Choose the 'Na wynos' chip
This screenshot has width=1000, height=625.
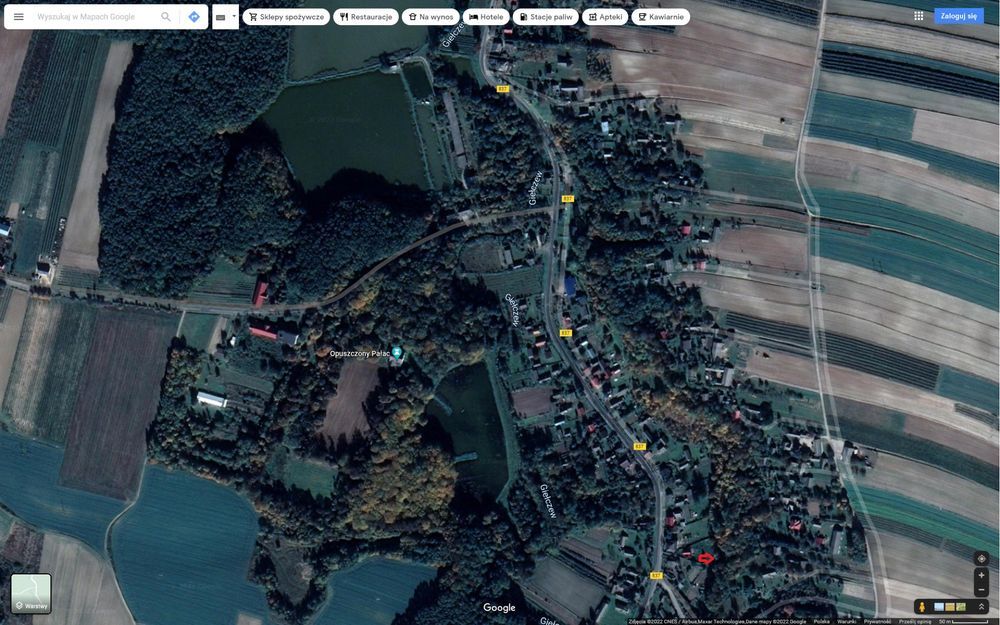(x=430, y=17)
